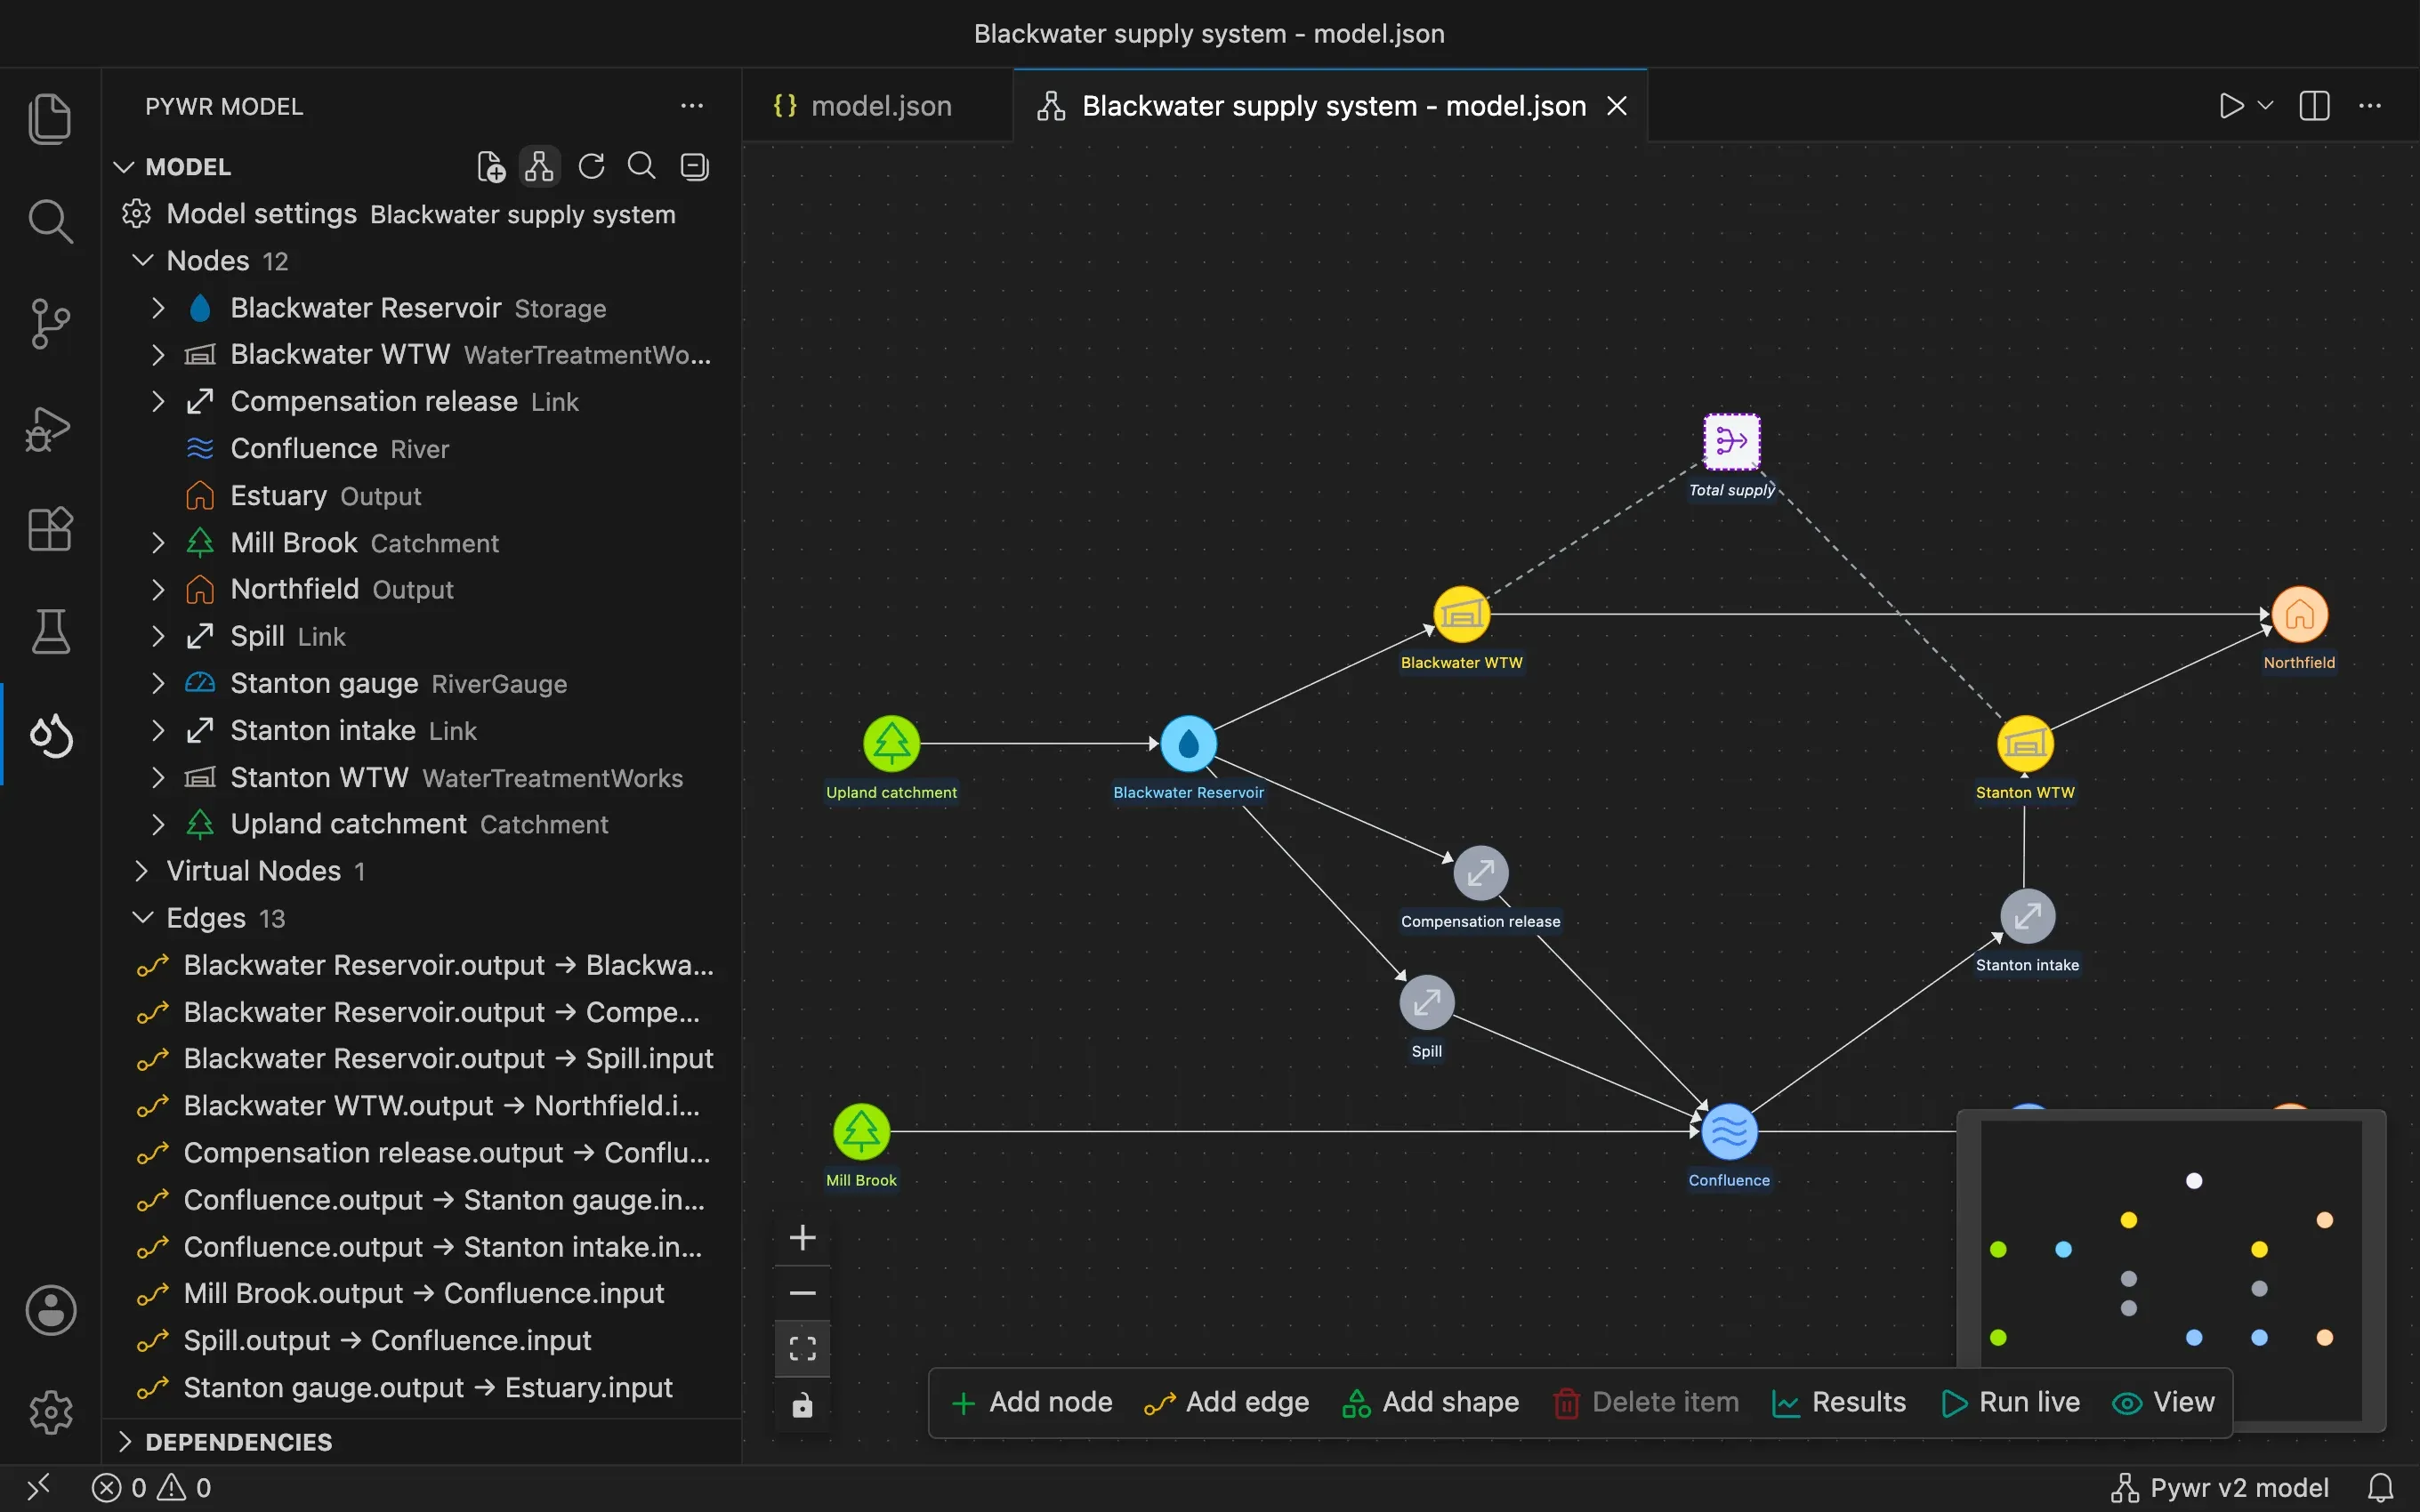The width and height of the screenshot is (2420, 1512).
Task: Split the editor right
Action: [x=2315, y=105]
